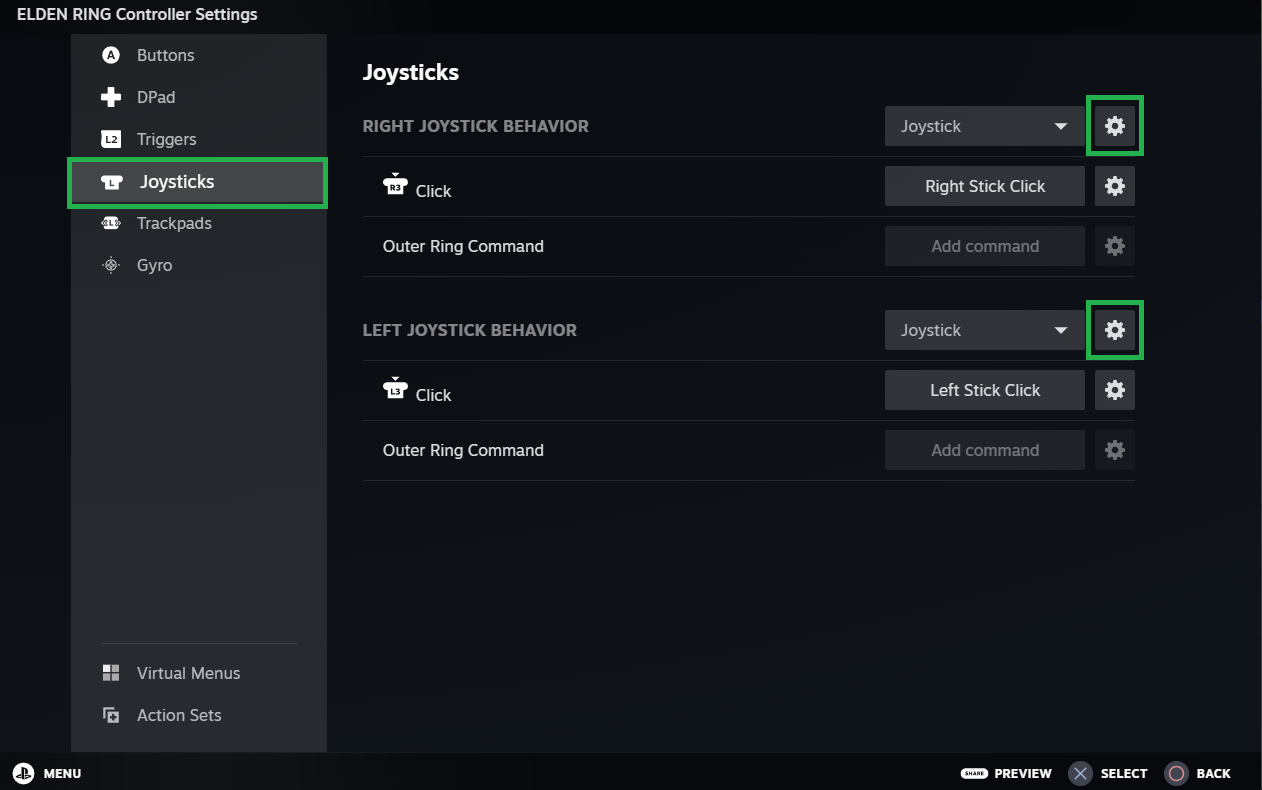
Task: Click the circle BACK button icon
Action: 1176,773
